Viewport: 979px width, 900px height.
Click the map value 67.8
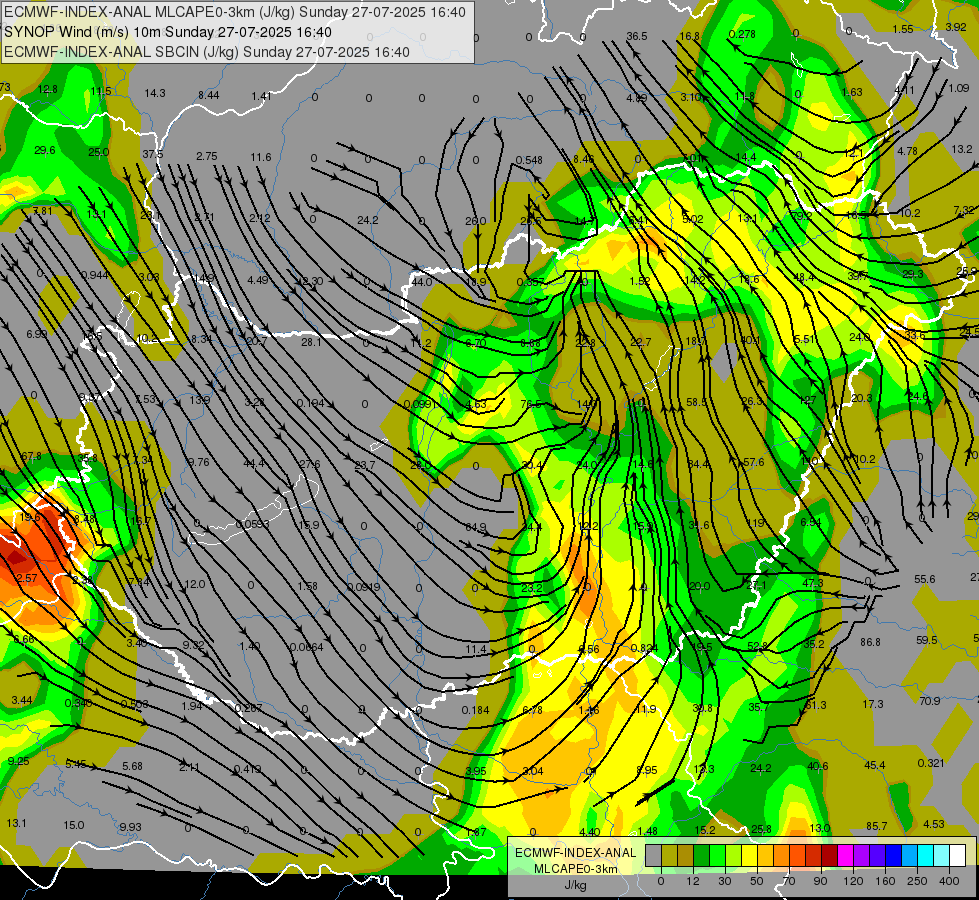click(31, 457)
